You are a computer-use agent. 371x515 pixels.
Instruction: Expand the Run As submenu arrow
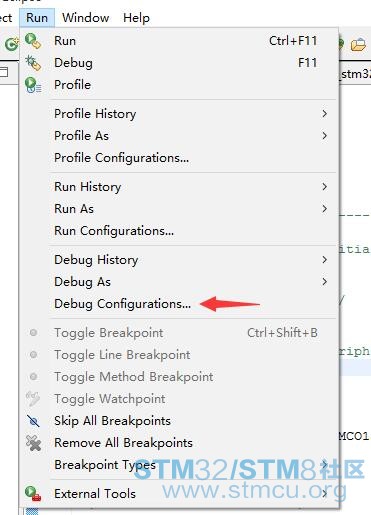point(324,209)
